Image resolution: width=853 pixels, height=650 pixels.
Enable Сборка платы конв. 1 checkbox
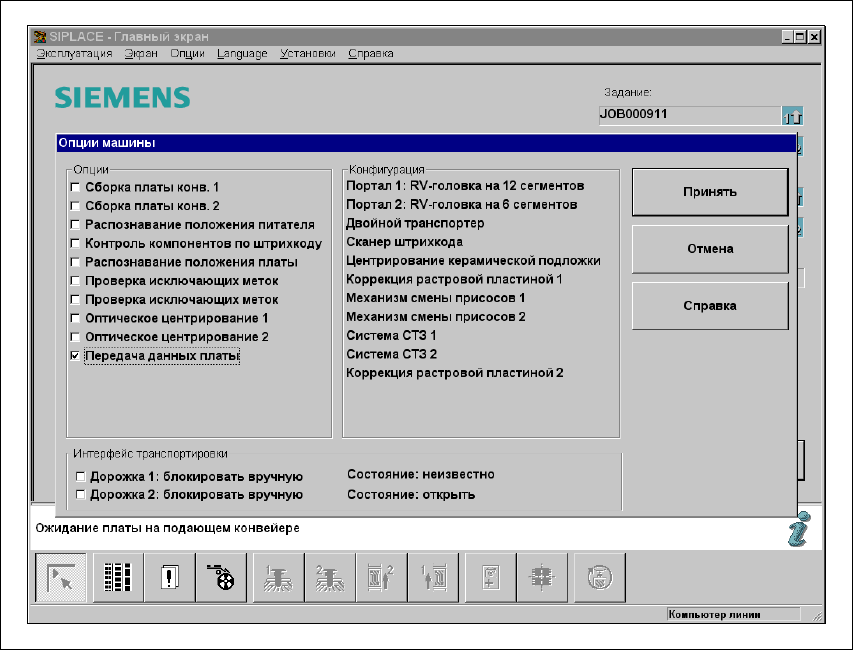[75, 187]
